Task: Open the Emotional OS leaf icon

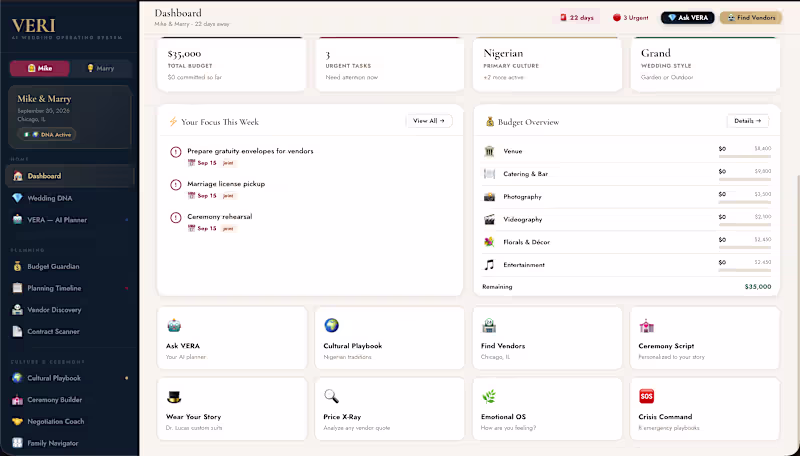Action: tap(489, 396)
